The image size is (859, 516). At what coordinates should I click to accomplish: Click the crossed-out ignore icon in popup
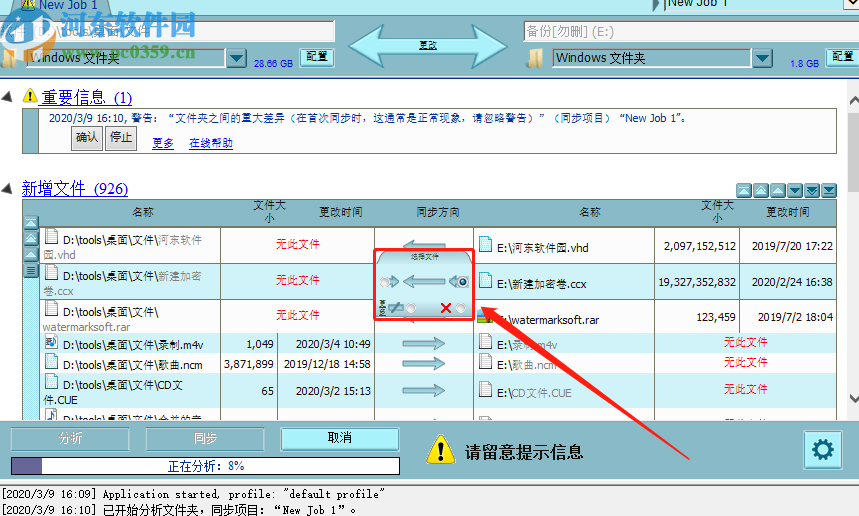pos(395,308)
